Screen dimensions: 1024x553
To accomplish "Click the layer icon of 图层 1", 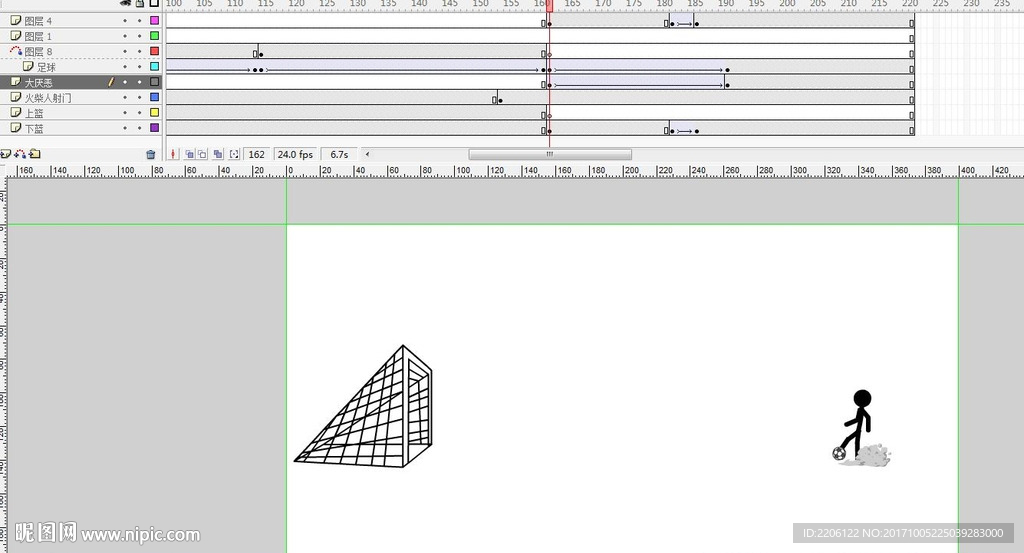I will [16, 36].
